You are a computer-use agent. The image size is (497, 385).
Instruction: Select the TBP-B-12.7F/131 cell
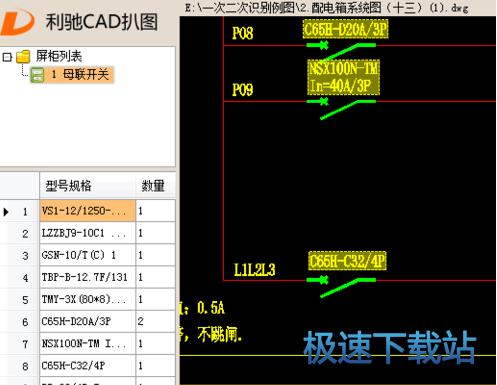(x=87, y=277)
